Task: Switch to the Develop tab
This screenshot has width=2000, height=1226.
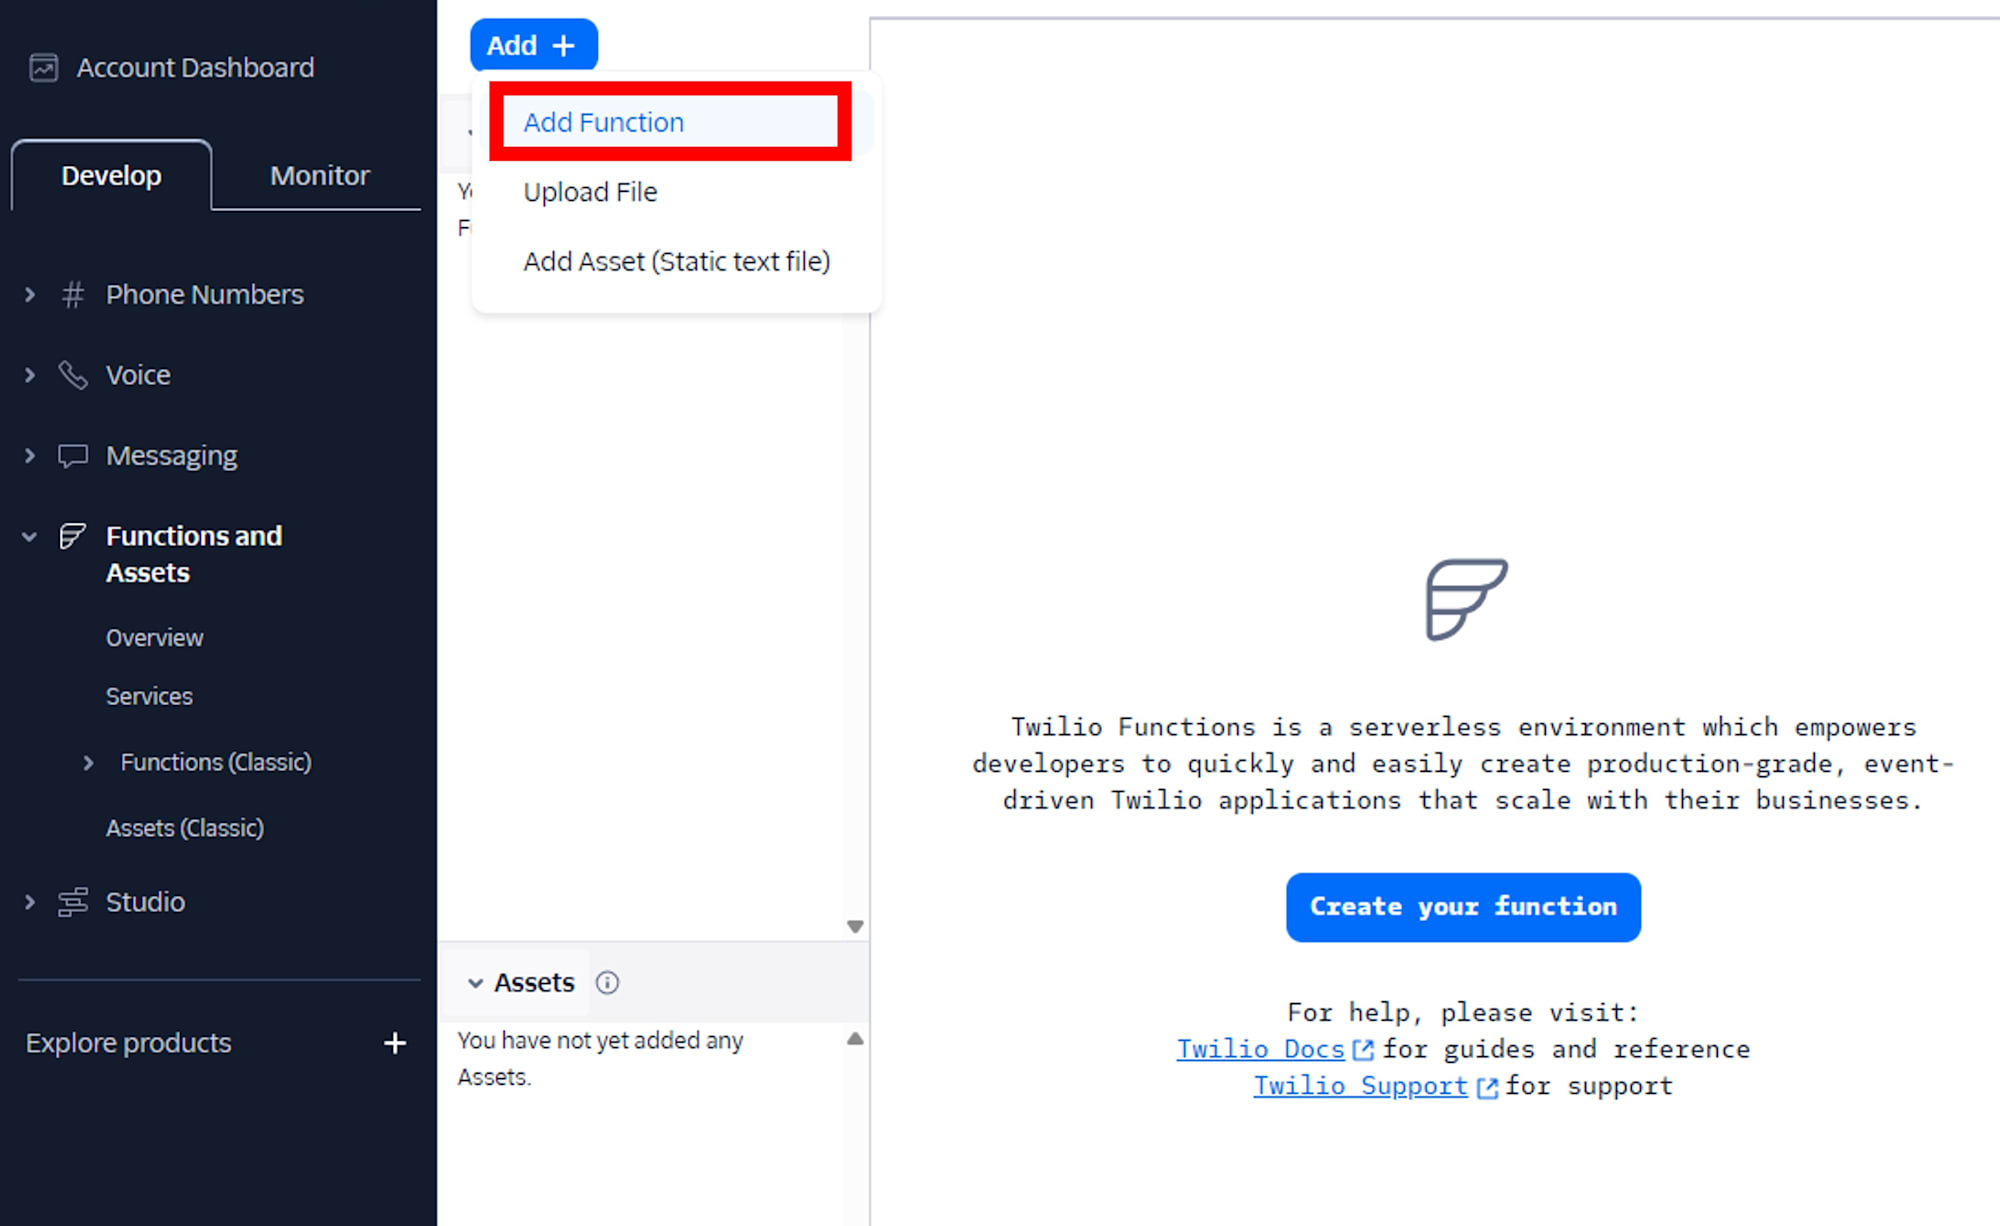Action: click(x=111, y=175)
